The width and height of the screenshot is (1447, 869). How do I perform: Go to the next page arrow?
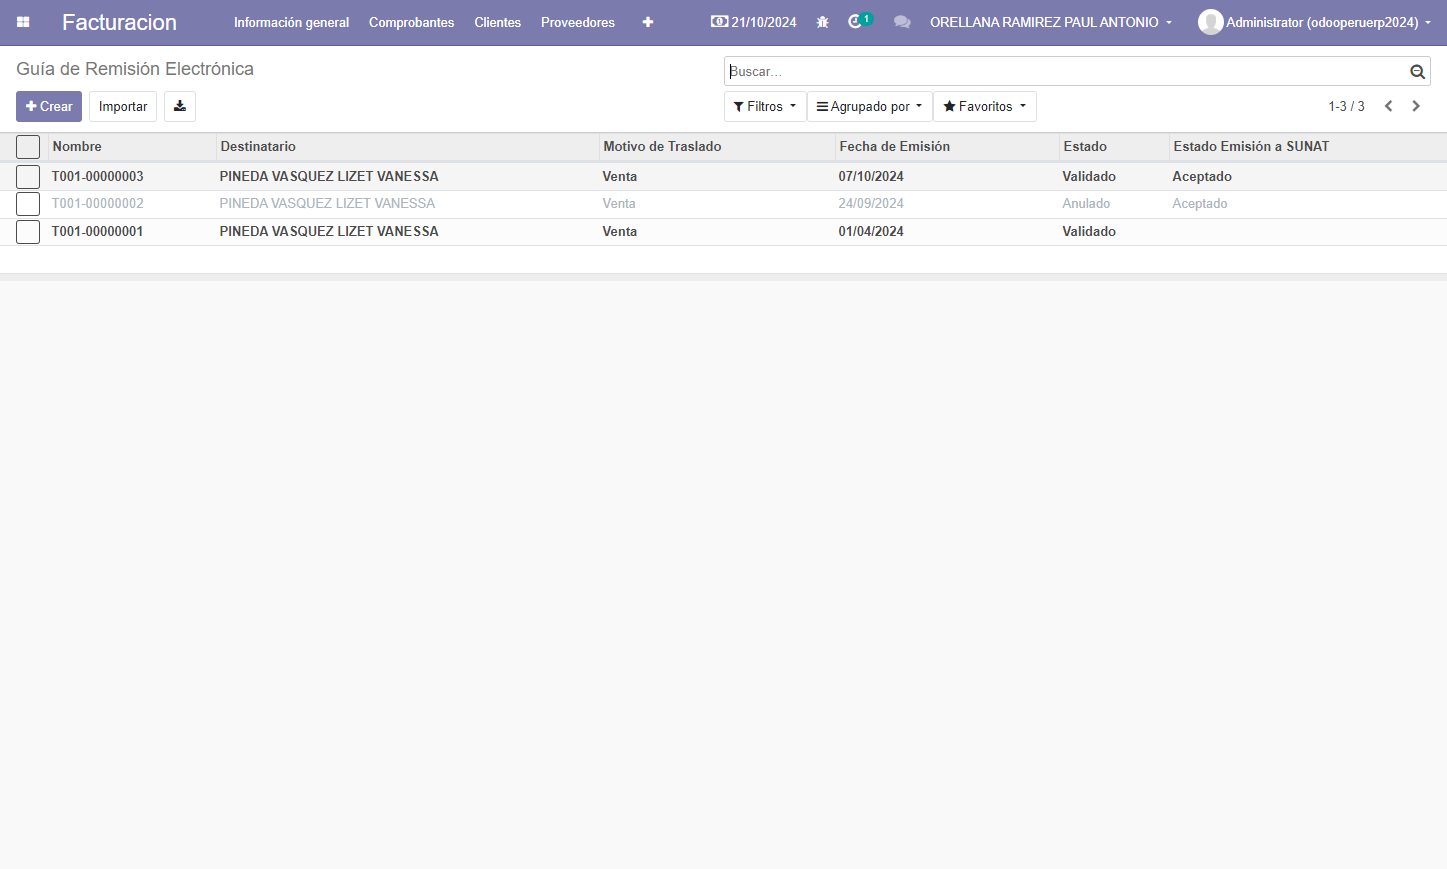pyautogui.click(x=1416, y=106)
